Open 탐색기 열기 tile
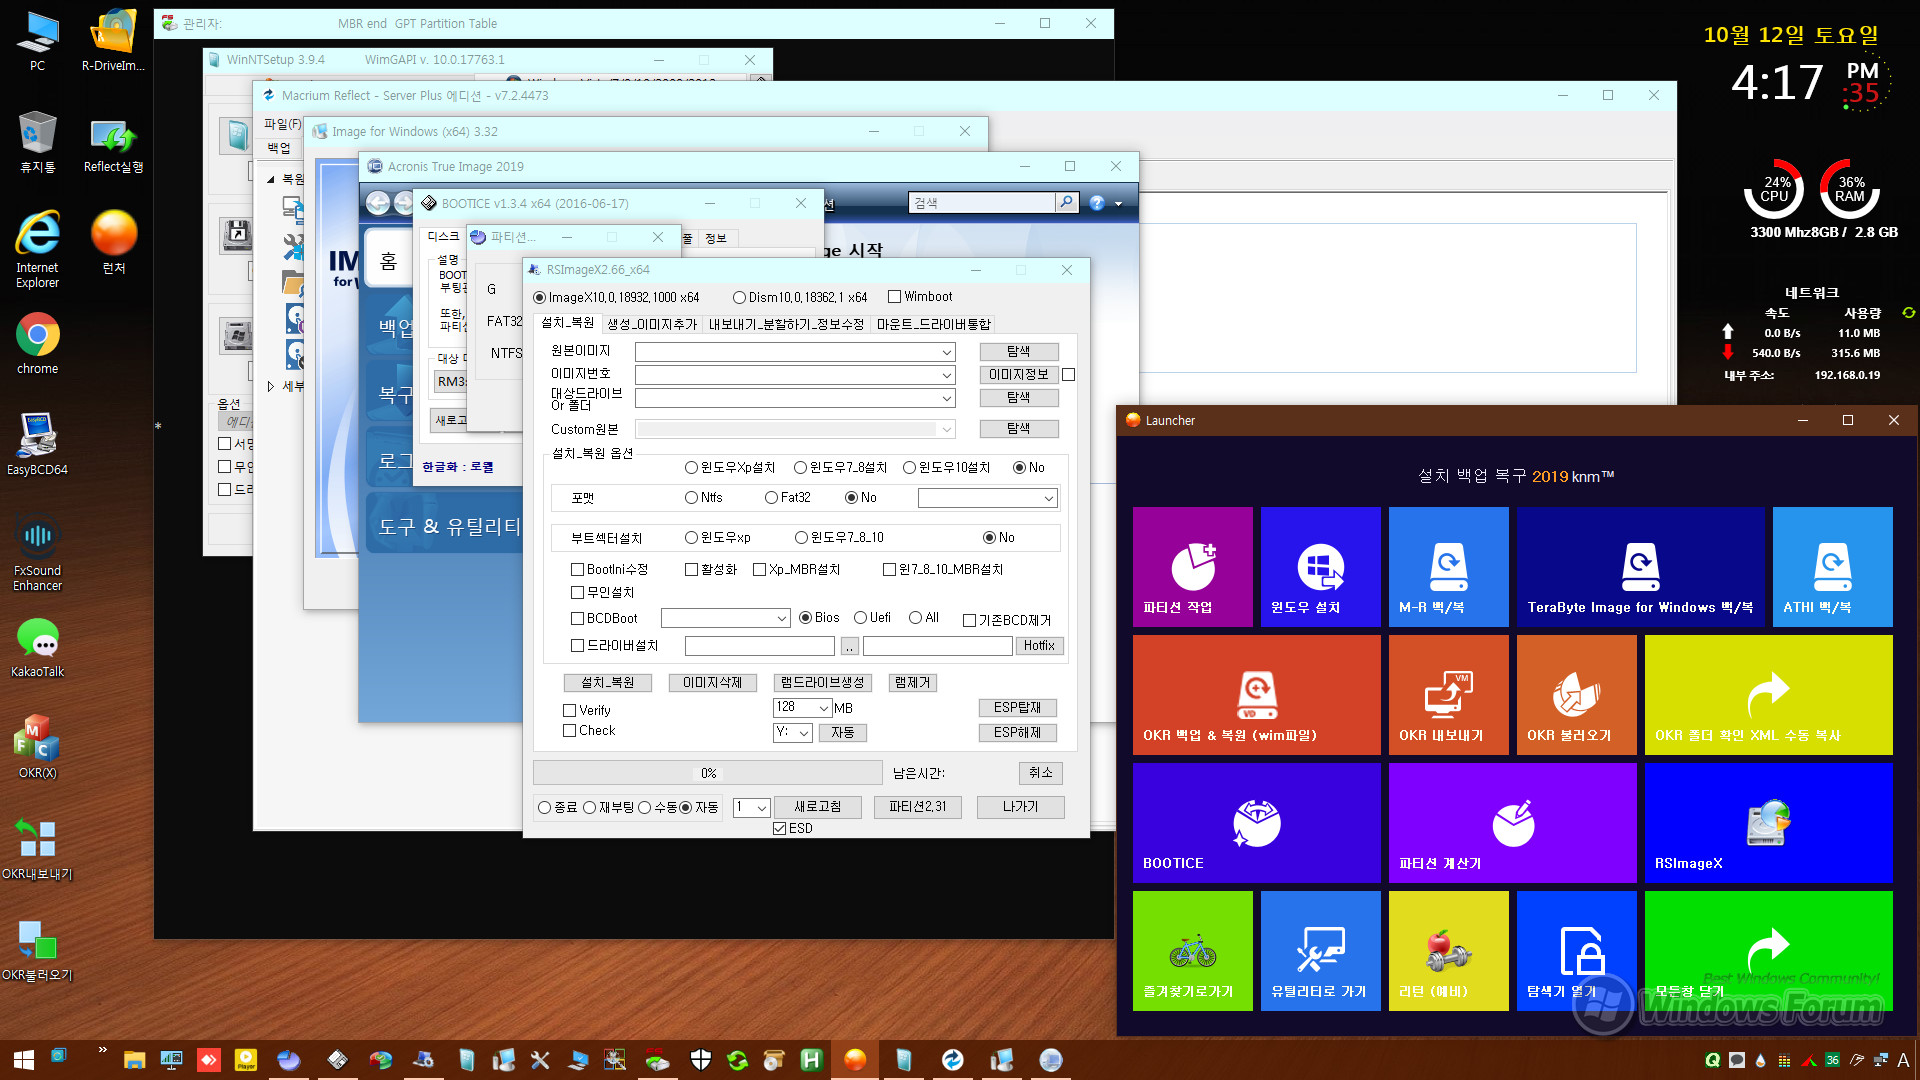The height and width of the screenshot is (1080, 1920). [1576, 950]
